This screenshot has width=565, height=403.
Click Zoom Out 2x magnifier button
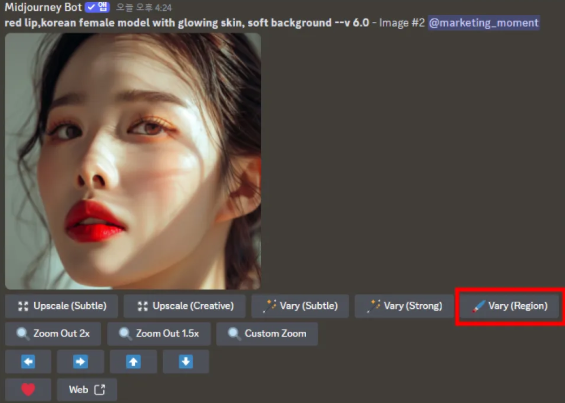tap(53, 334)
